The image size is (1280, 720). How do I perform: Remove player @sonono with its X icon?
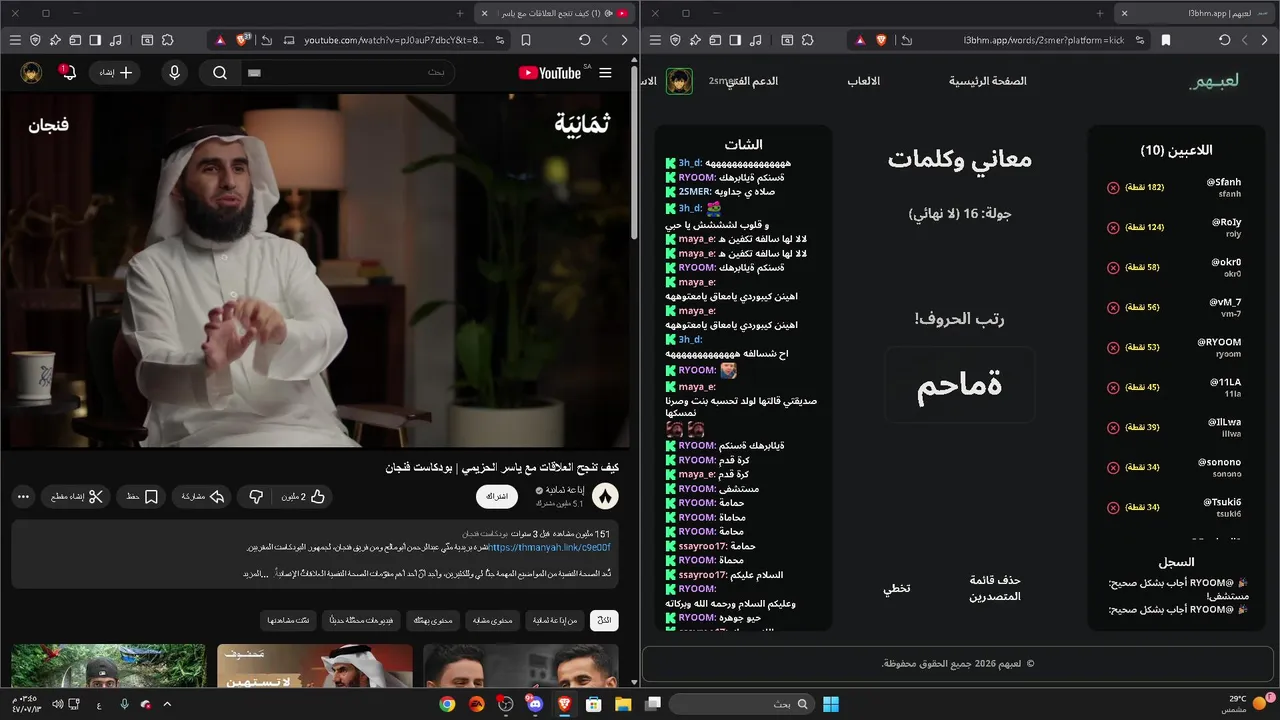1113,468
